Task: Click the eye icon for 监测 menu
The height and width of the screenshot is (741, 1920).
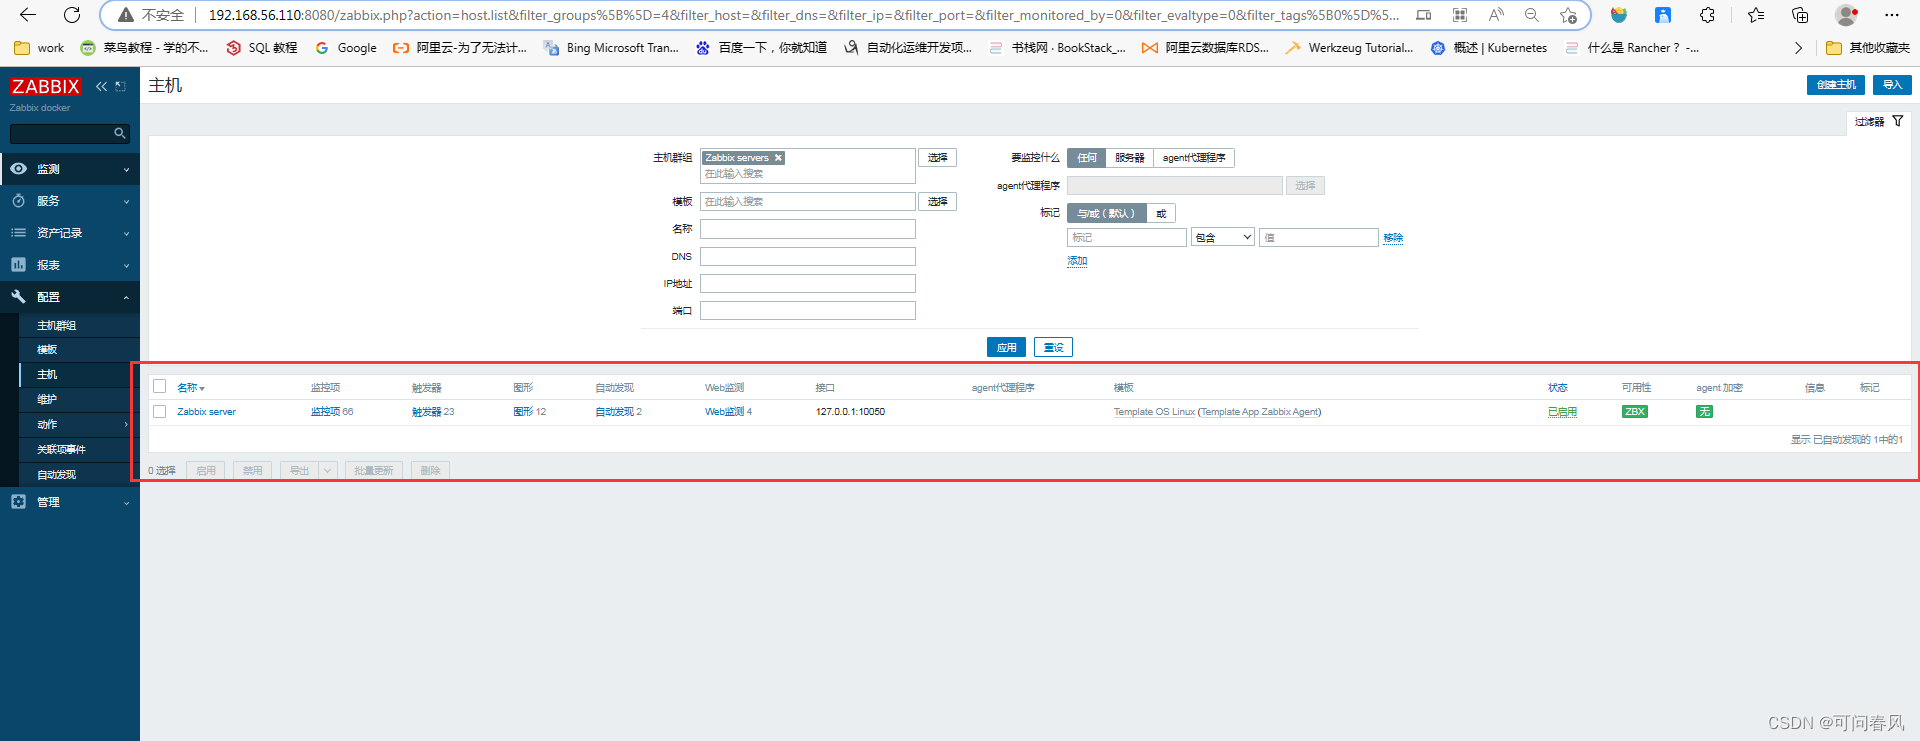Action: click(x=18, y=169)
